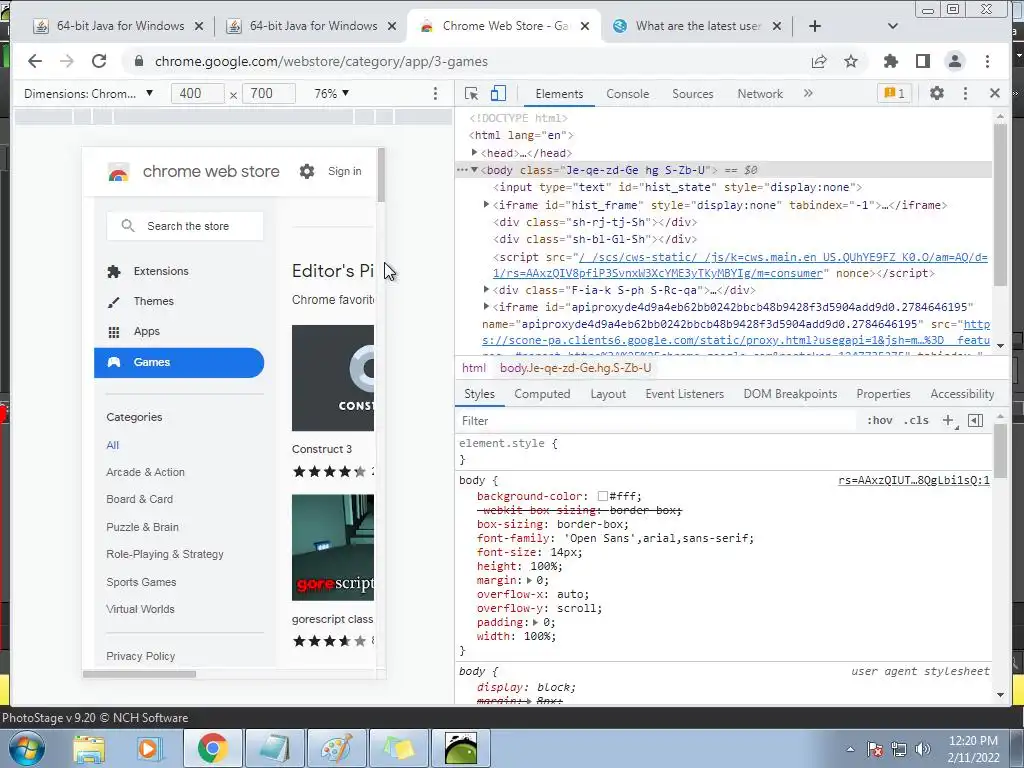Open the Layout tab
Image resolution: width=1024 pixels, height=768 pixels.
[x=608, y=394]
